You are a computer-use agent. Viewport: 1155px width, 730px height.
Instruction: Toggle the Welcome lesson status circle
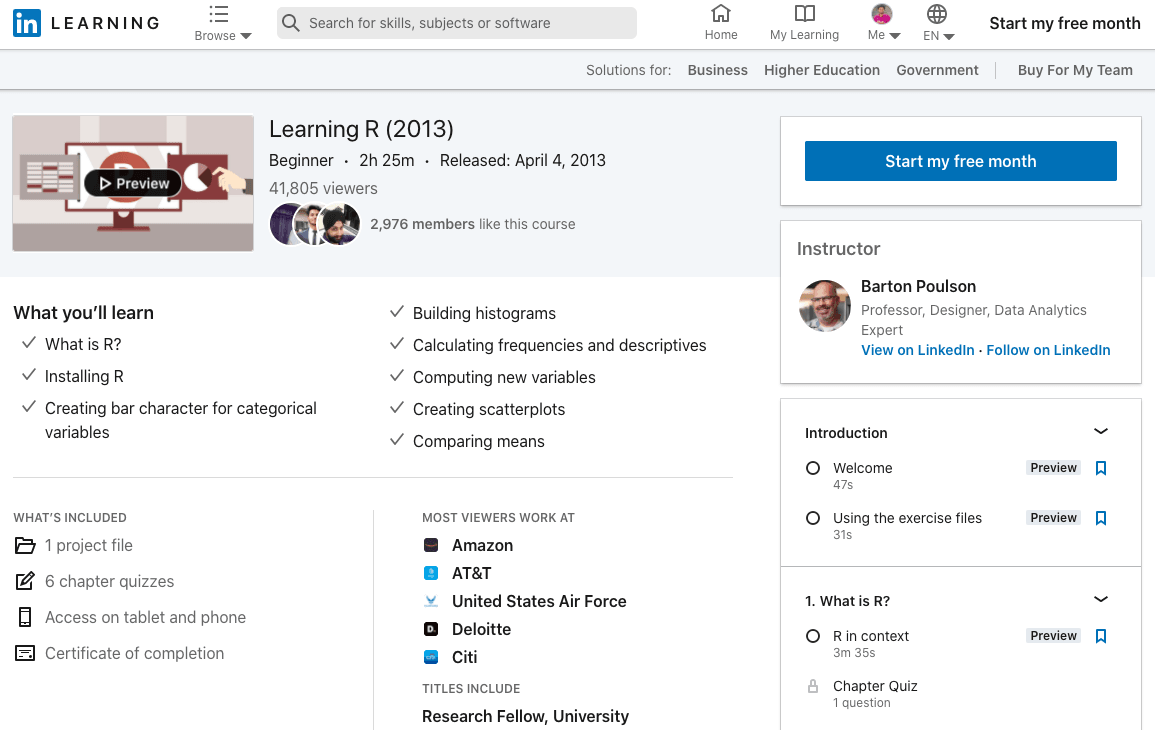[813, 468]
